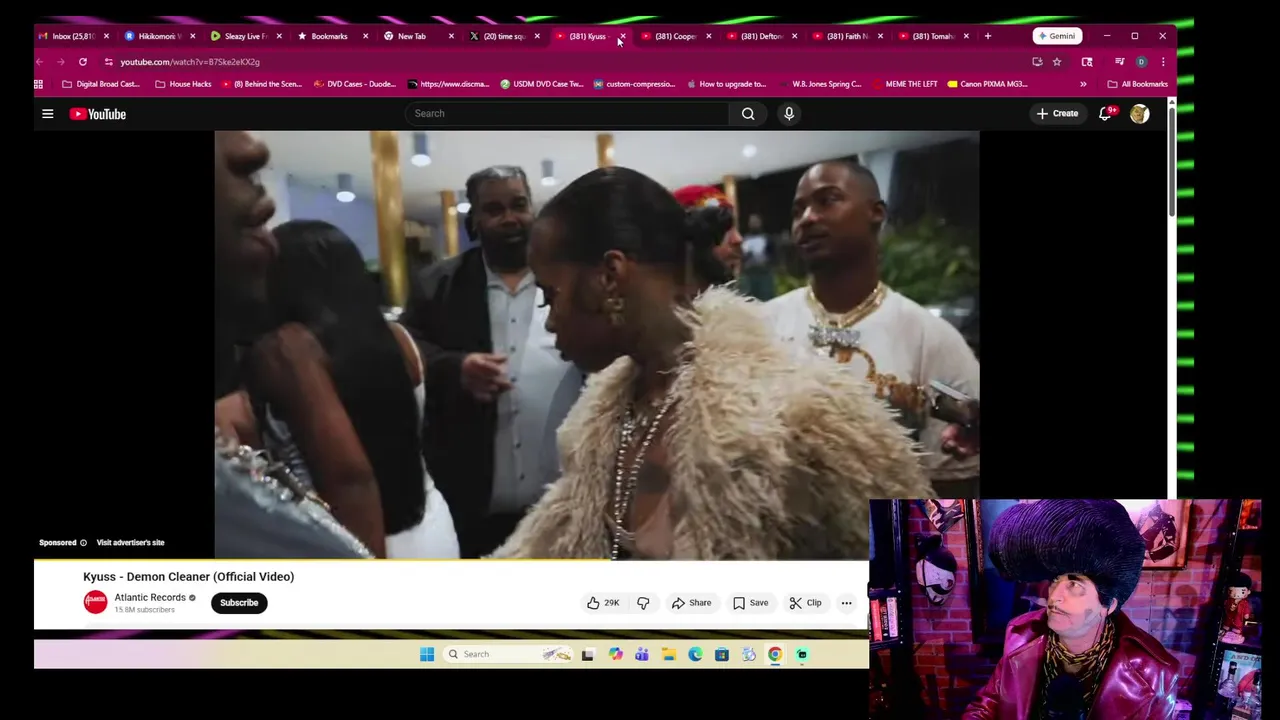Dislike the video with thumbs down
1280x720 pixels.
point(643,603)
